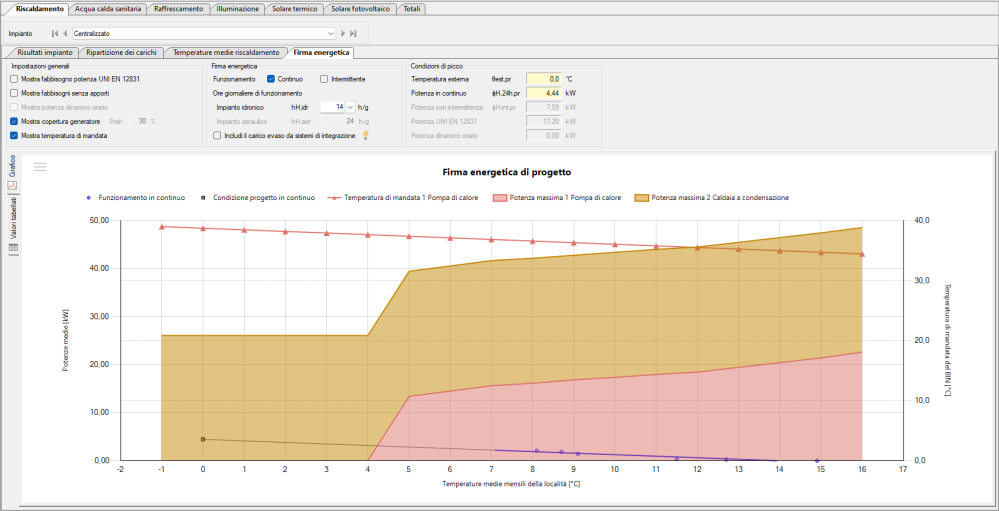Viewport: 999px width, 511px height.
Task: Select the Firma energetica sub-tab
Action: tap(320, 53)
